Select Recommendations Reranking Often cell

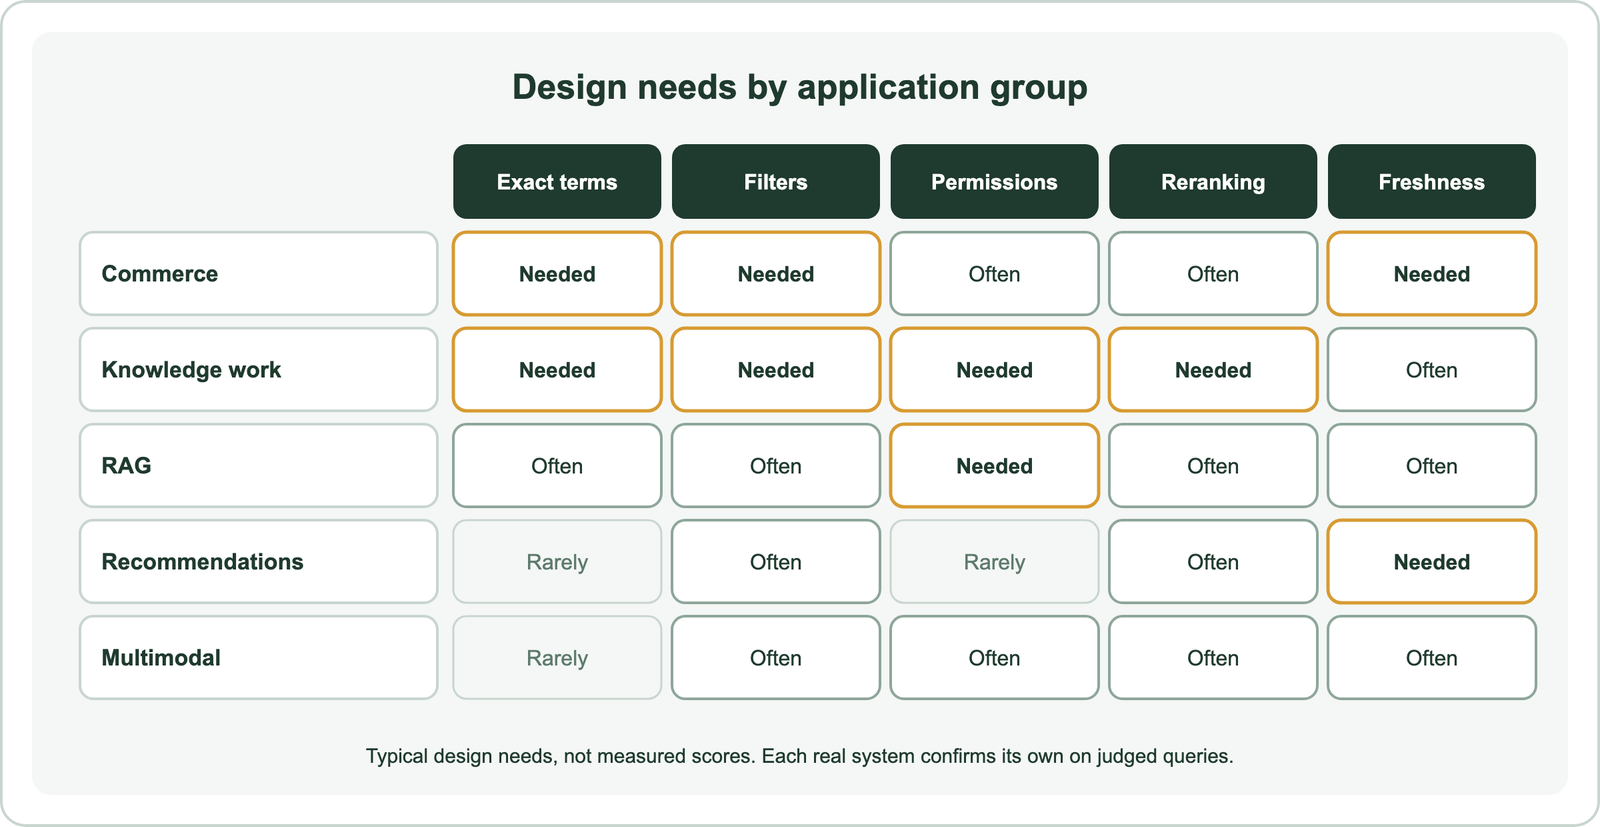coord(1213,562)
